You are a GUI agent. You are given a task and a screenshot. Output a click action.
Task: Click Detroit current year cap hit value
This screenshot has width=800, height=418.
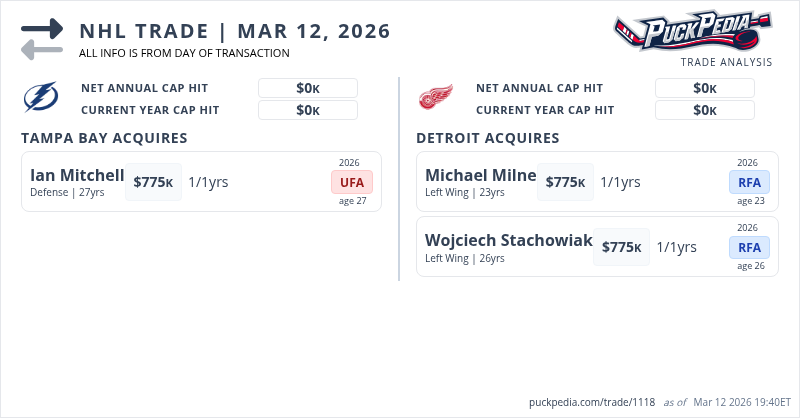tap(705, 110)
